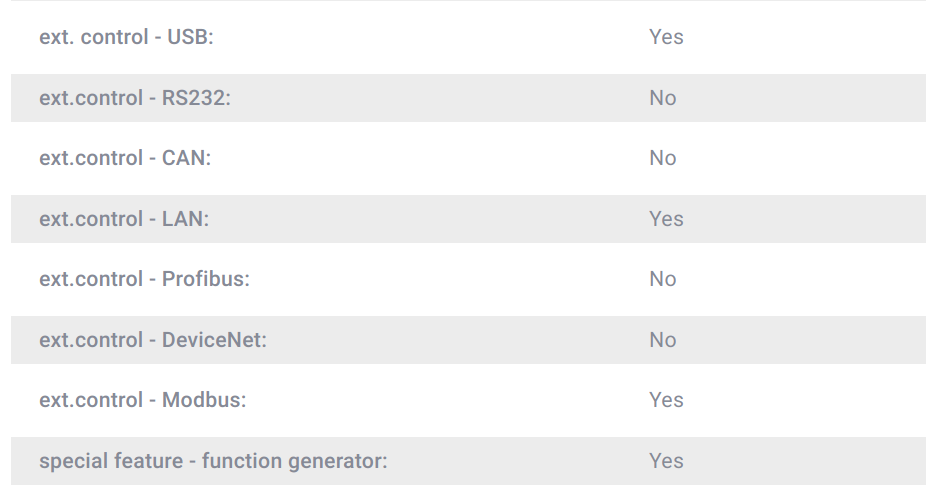Click the No value for RS232
The height and width of the screenshot is (487, 926).
pyautogui.click(x=662, y=98)
